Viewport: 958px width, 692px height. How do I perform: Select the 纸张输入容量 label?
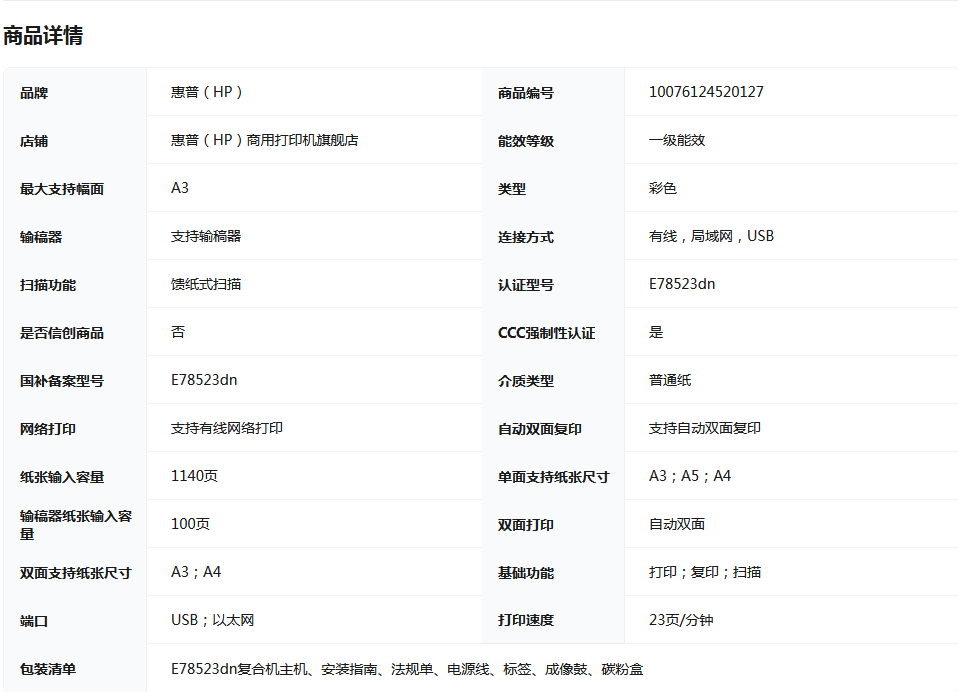tap(62, 477)
